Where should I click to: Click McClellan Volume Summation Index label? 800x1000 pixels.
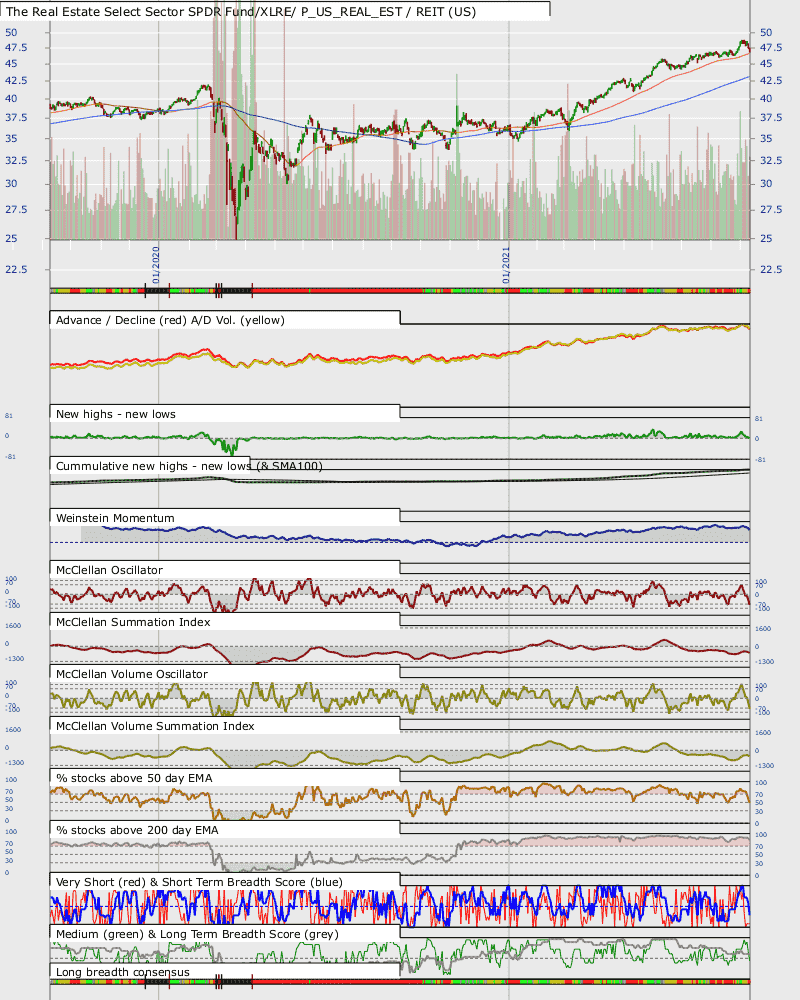(155, 726)
